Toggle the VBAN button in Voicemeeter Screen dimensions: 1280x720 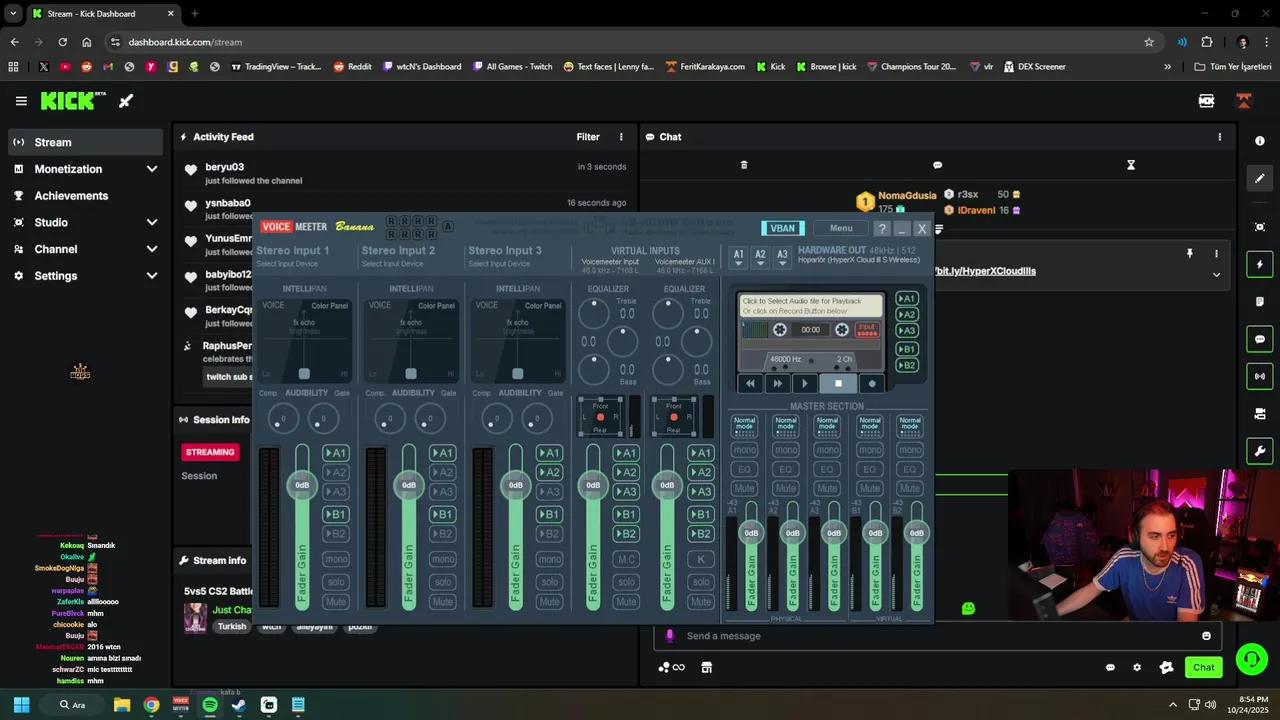point(782,228)
